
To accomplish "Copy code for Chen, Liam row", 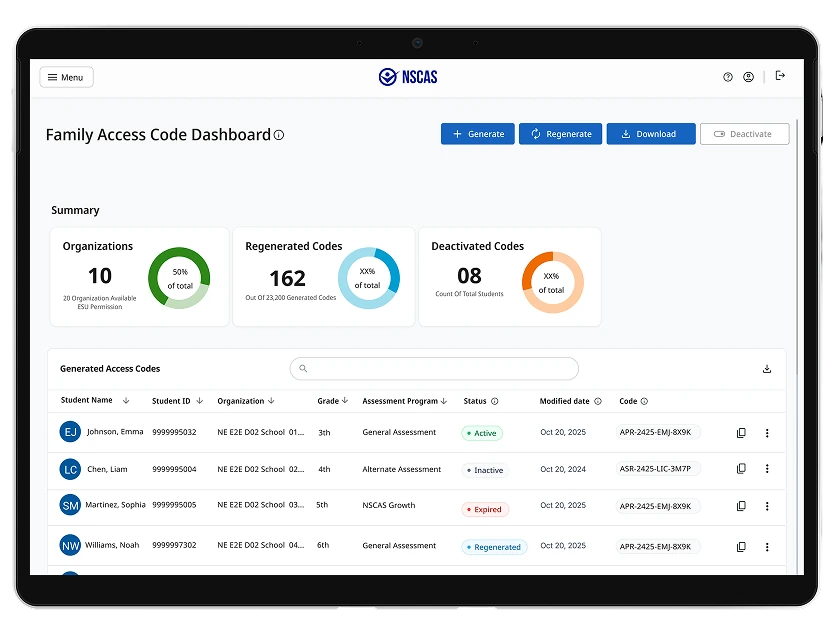I will tap(741, 469).
